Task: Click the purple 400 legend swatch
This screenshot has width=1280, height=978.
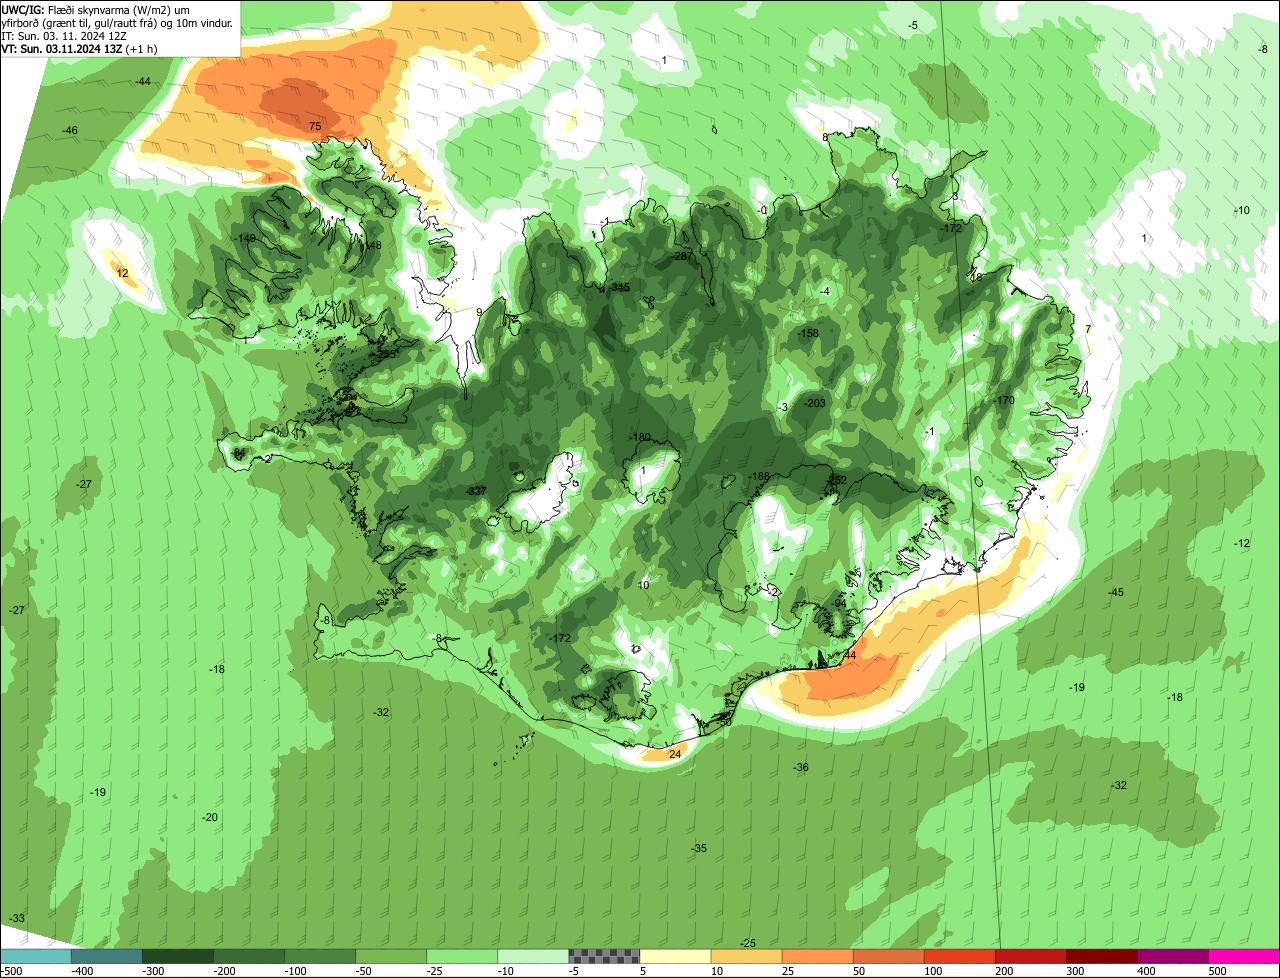Action: [x=1172, y=956]
